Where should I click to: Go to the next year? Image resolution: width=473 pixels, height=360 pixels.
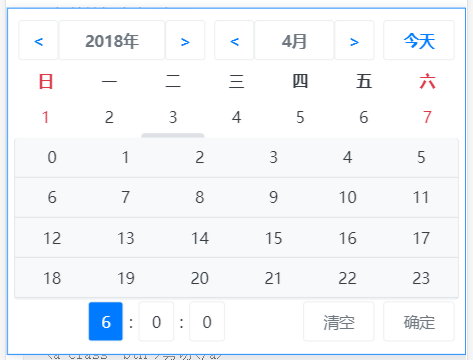tap(185, 40)
